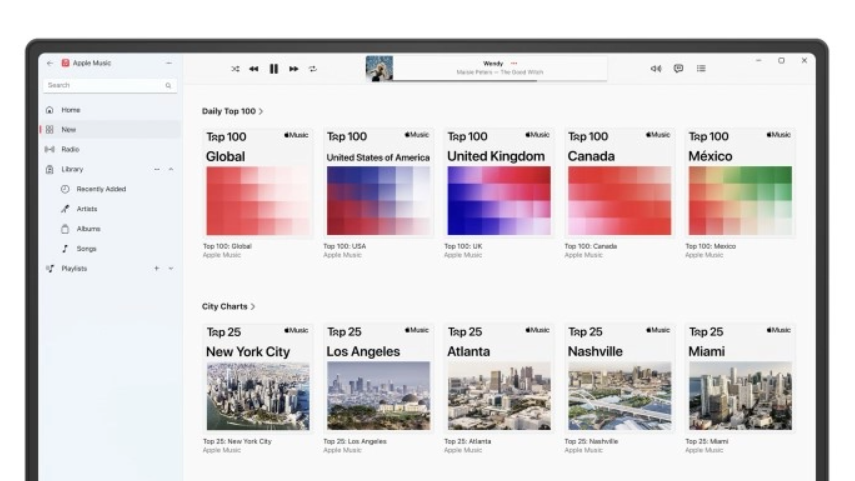Collapse the Library section chevron
The image size is (855, 481).
(171, 170)
